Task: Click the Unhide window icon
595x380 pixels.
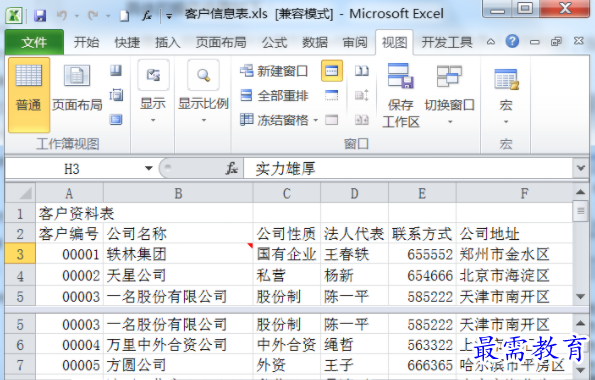Action: tap(331, 120)
